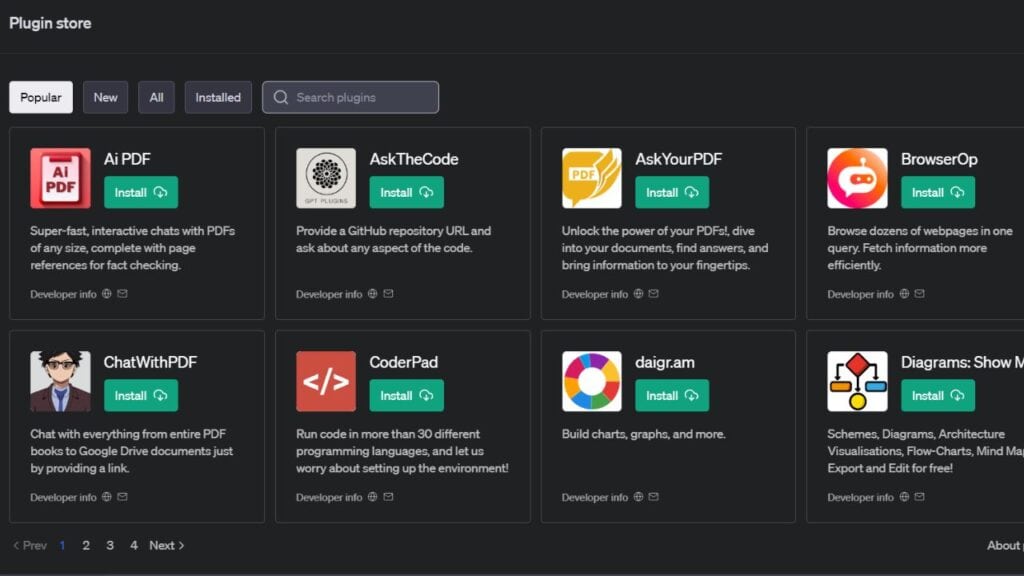Go to page 2
Screen dimensions: 1024x576
(86, 545)
